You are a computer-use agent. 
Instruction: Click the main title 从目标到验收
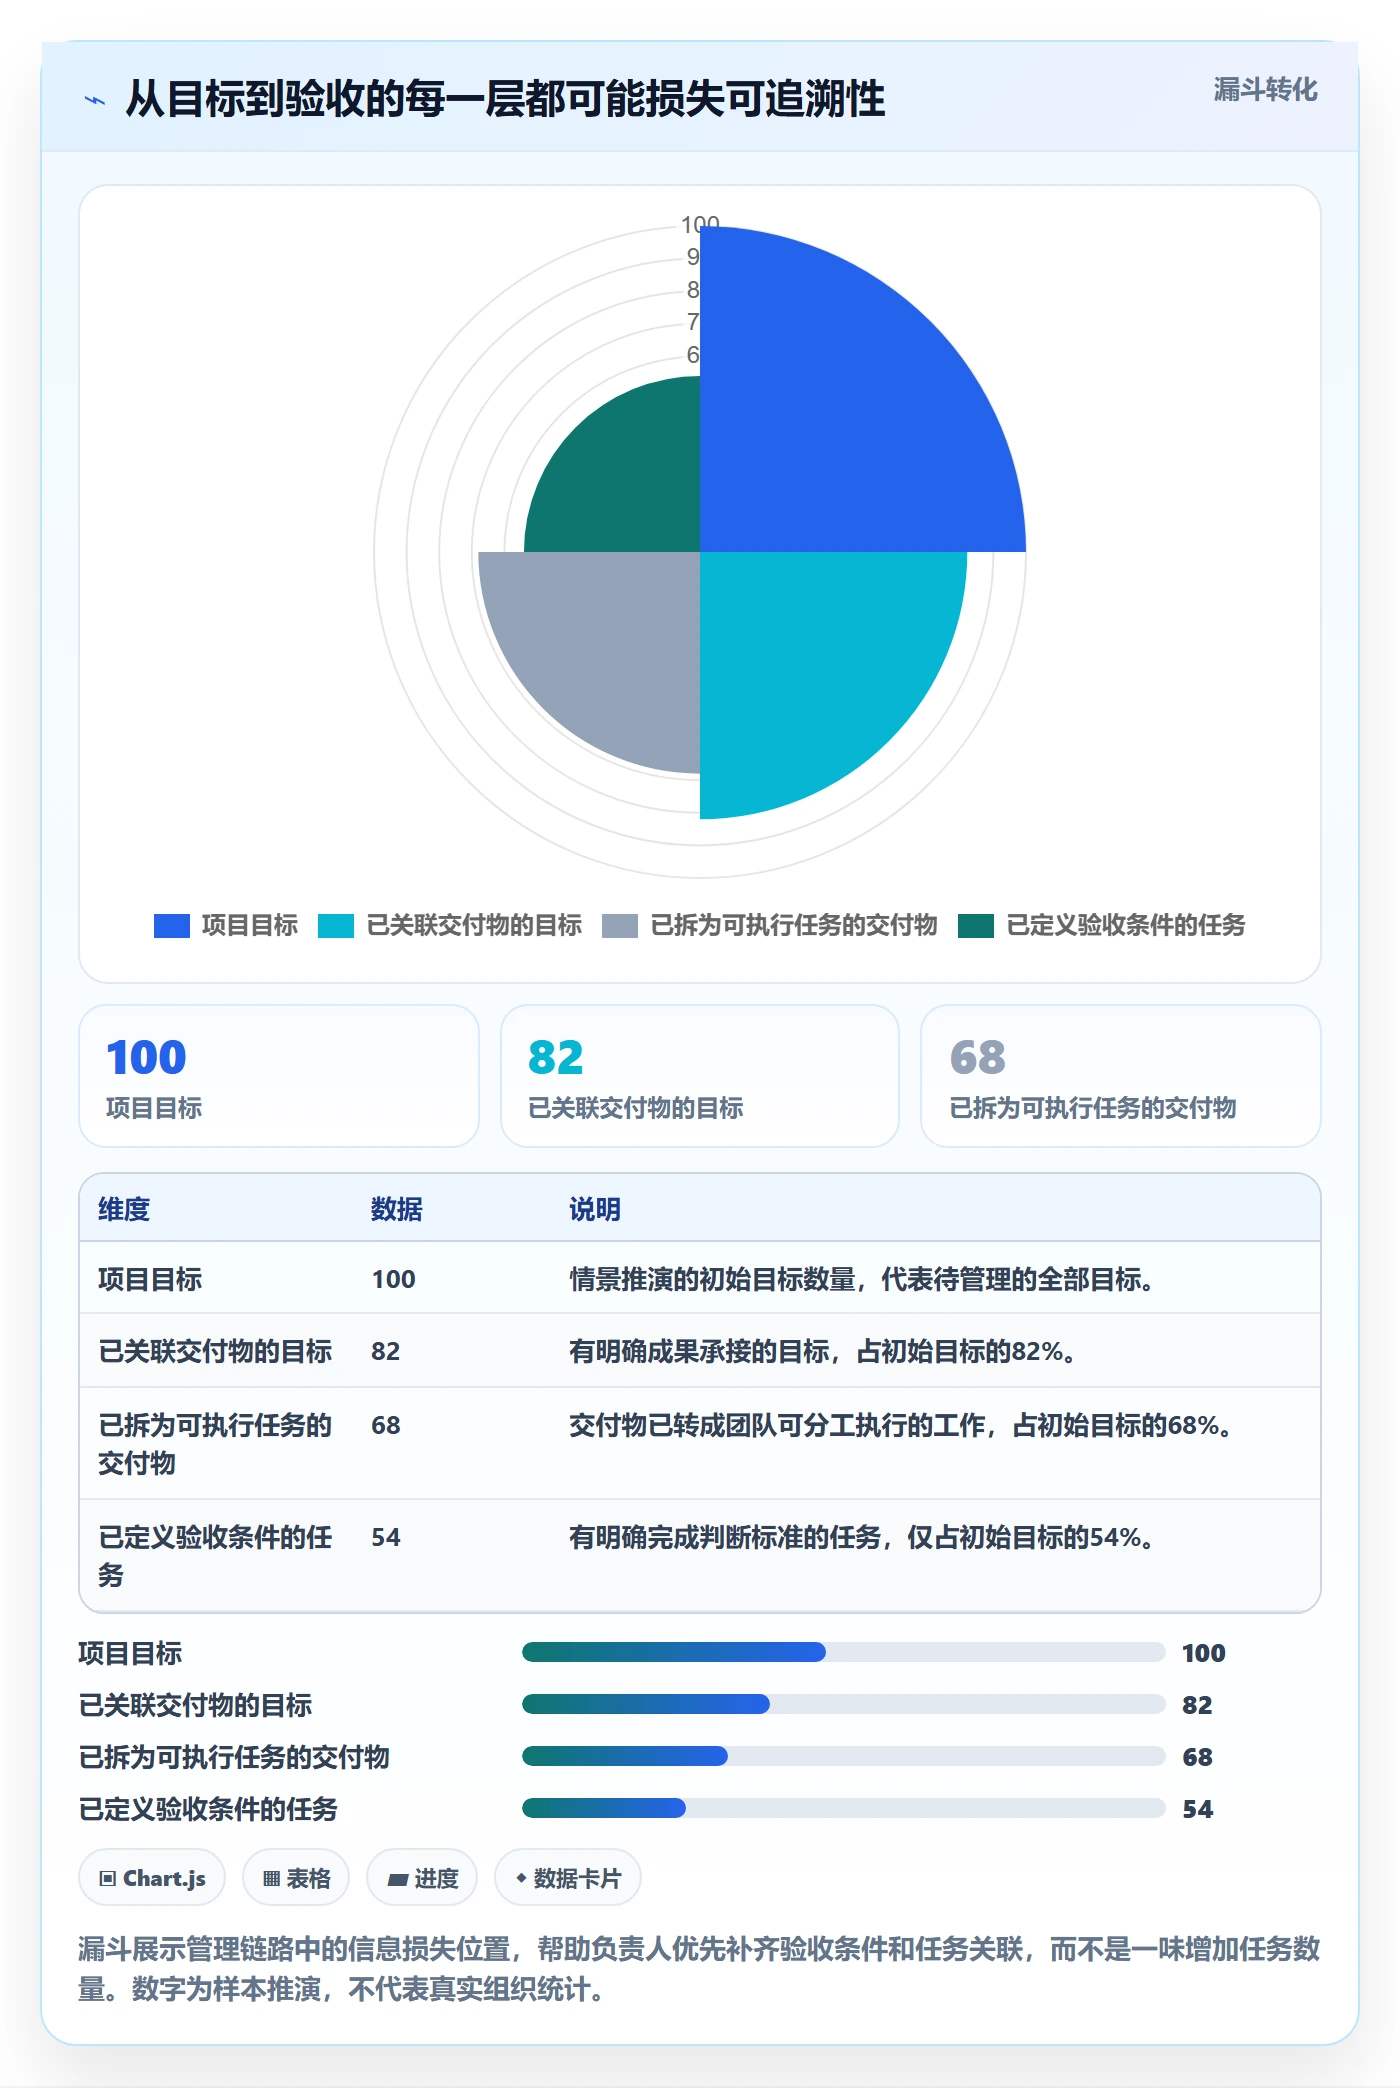pos(505,99)
